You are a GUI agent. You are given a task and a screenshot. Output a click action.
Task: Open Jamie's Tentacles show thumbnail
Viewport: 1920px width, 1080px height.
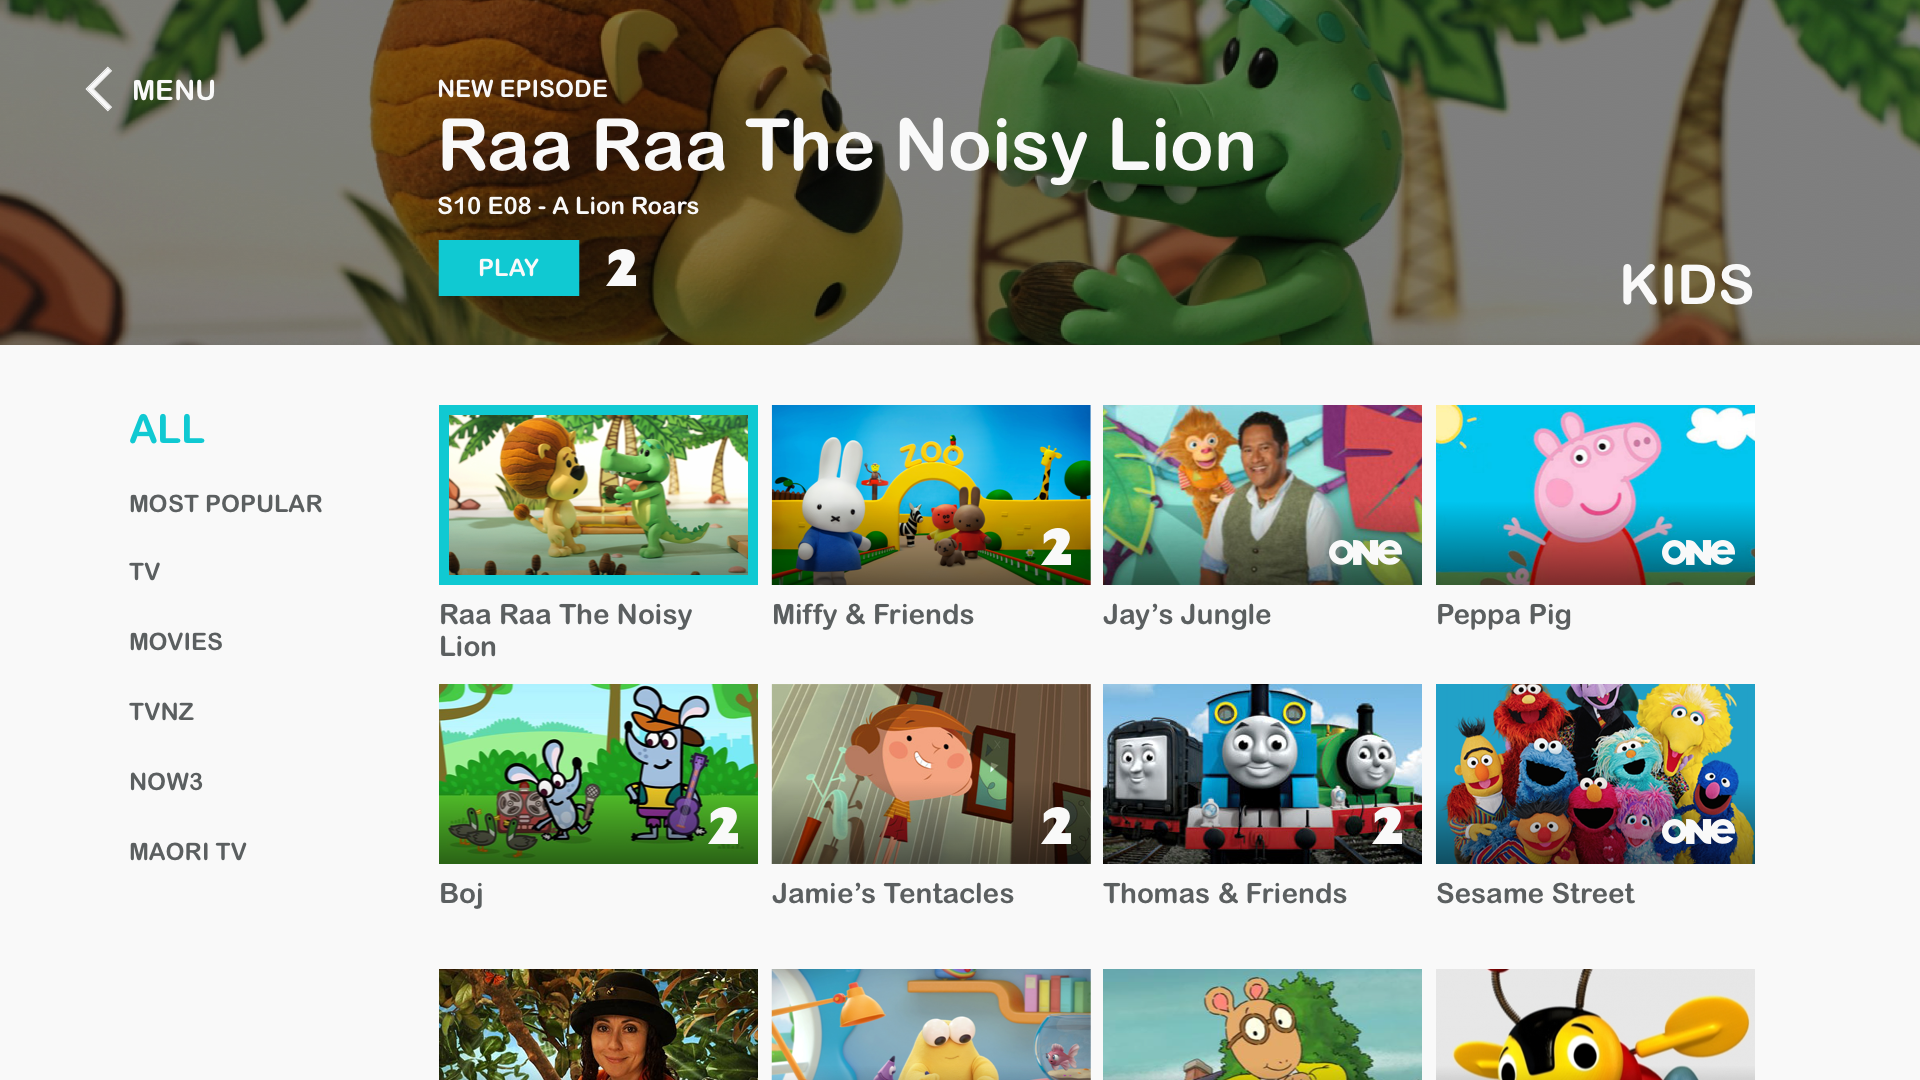pyautogui.click(x=931, y=774)
